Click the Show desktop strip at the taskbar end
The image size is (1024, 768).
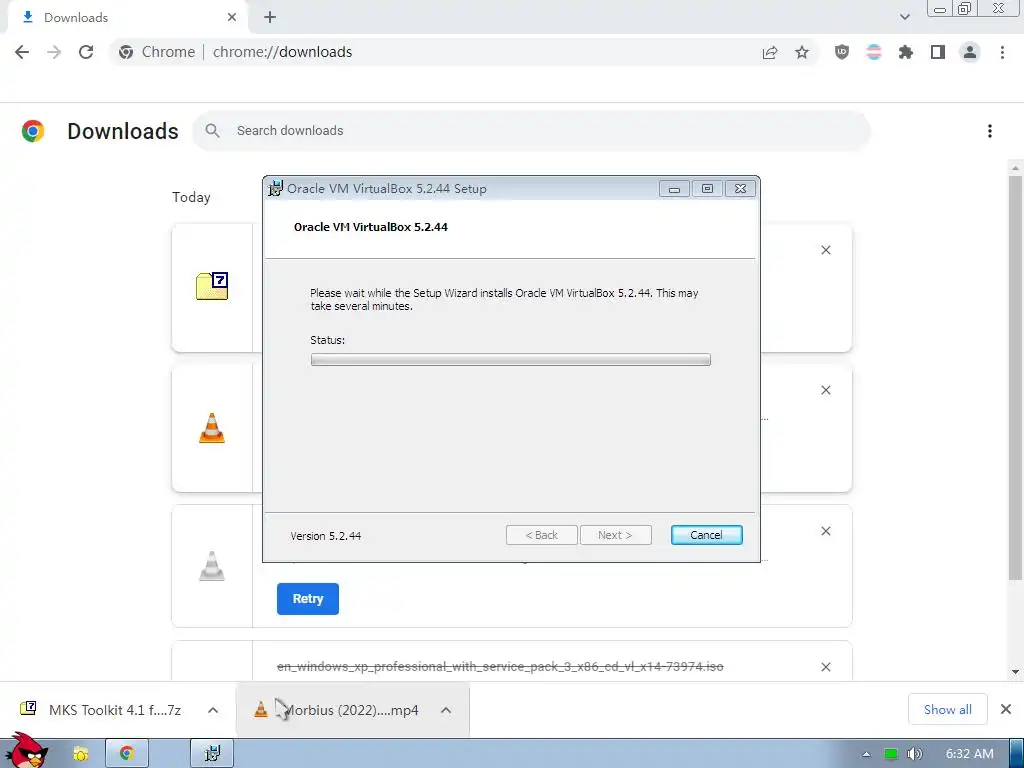coord(1017,754)
